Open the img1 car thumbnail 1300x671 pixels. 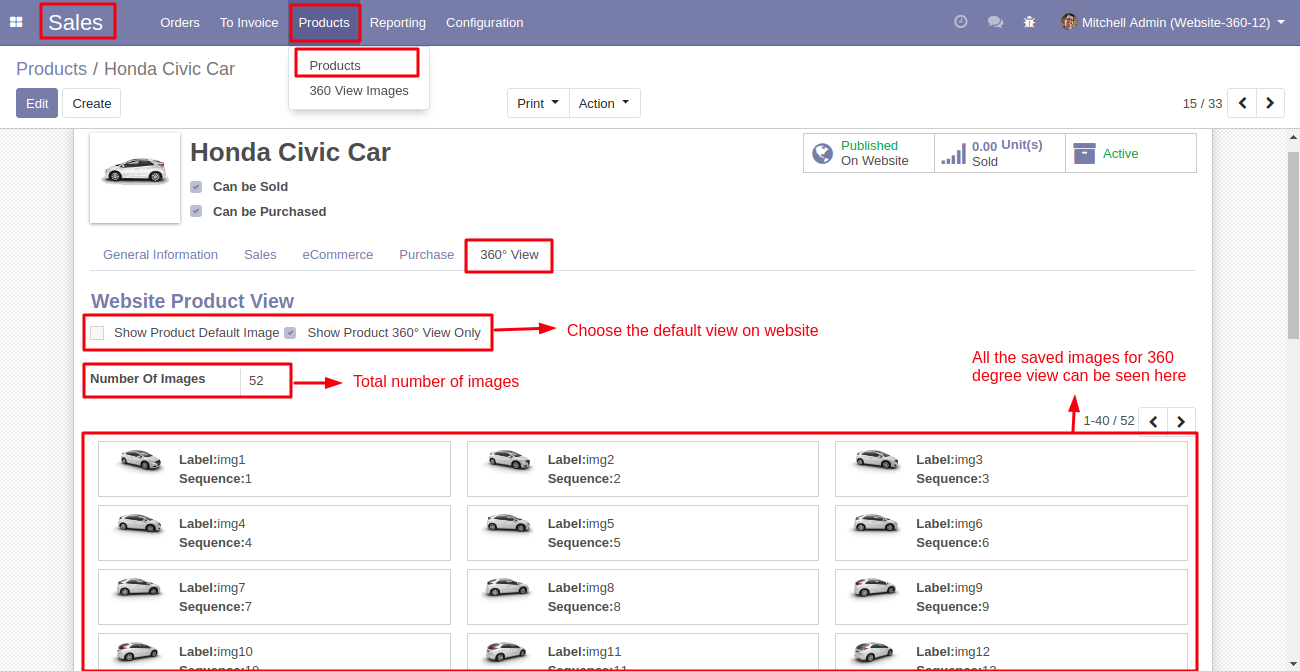[x=140, y=460]
